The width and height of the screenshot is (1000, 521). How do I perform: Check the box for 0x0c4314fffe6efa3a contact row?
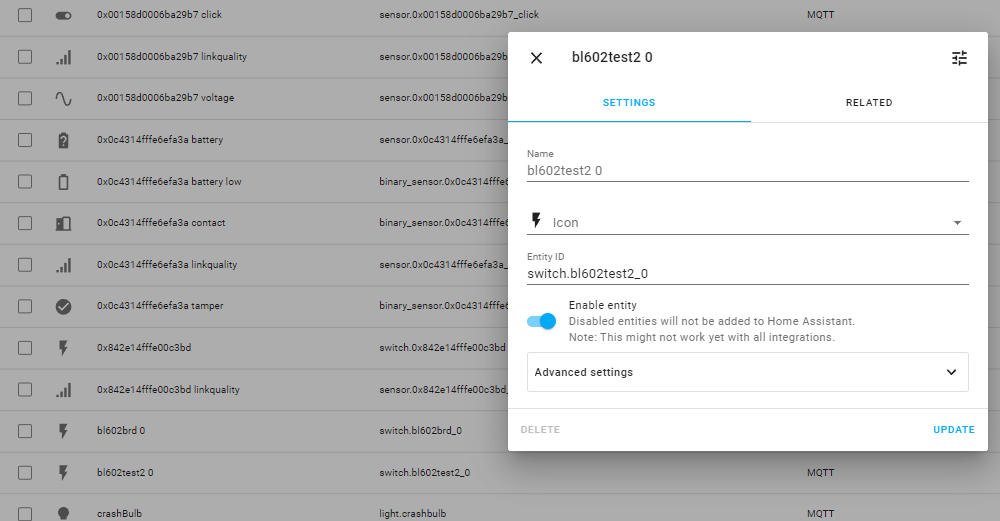point(25,223)
